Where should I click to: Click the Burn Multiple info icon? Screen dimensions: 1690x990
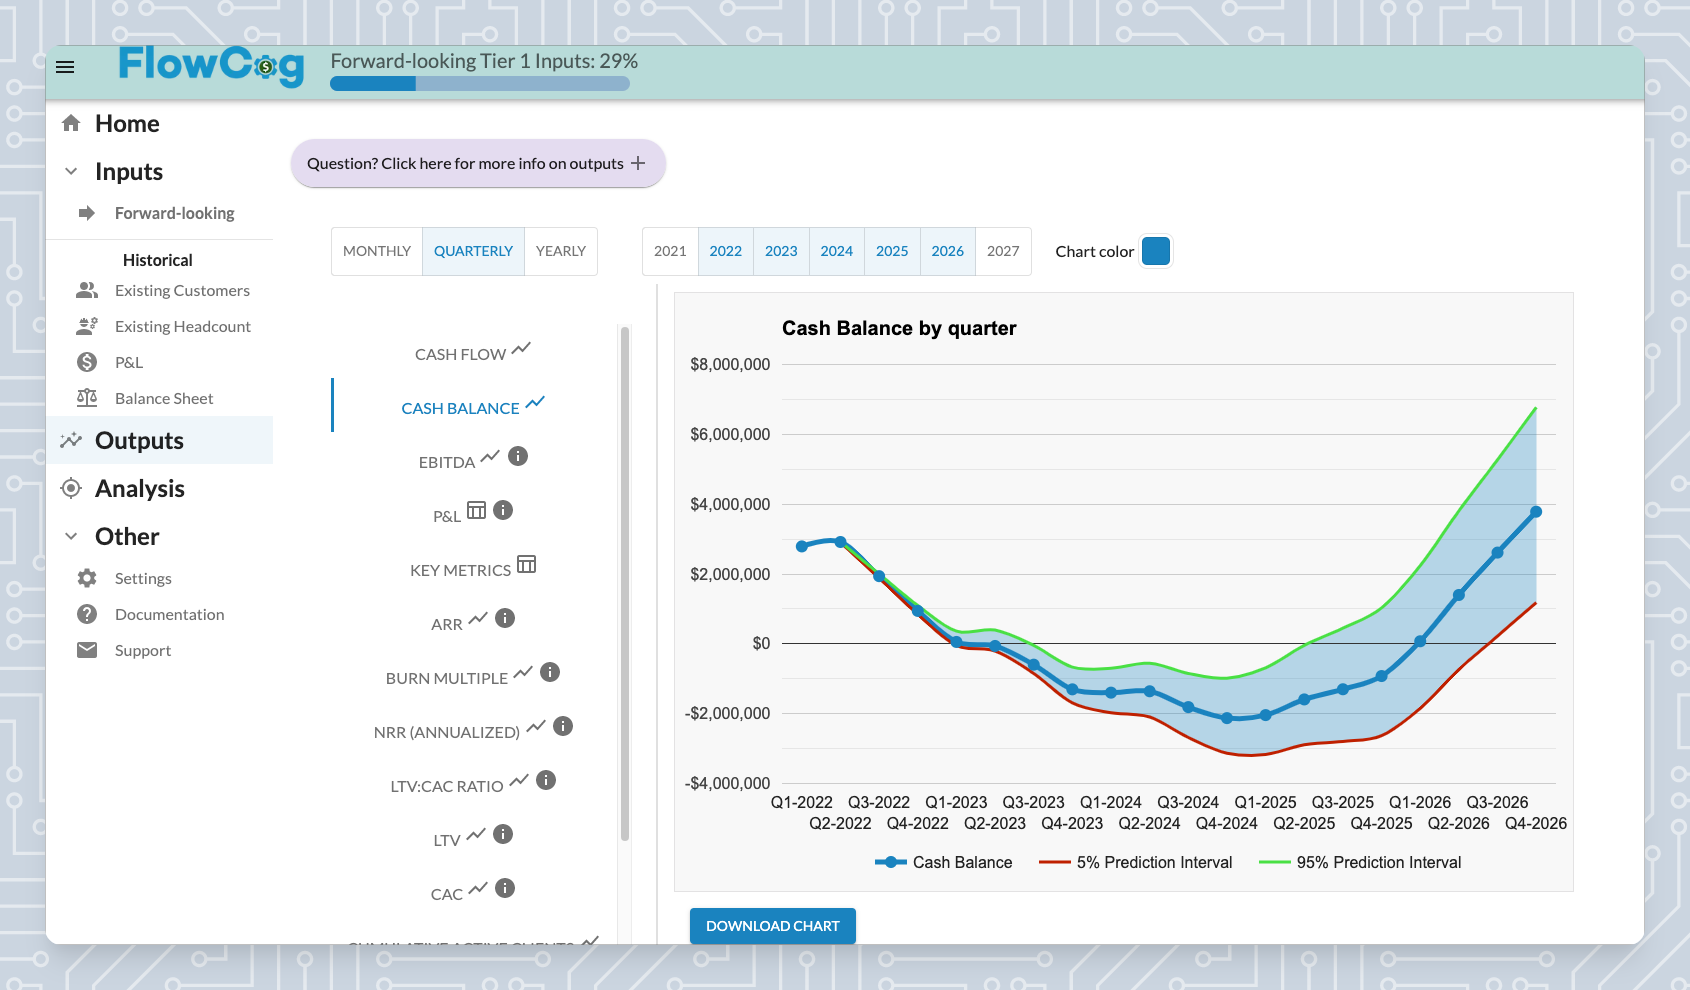[x=550, y=672]
